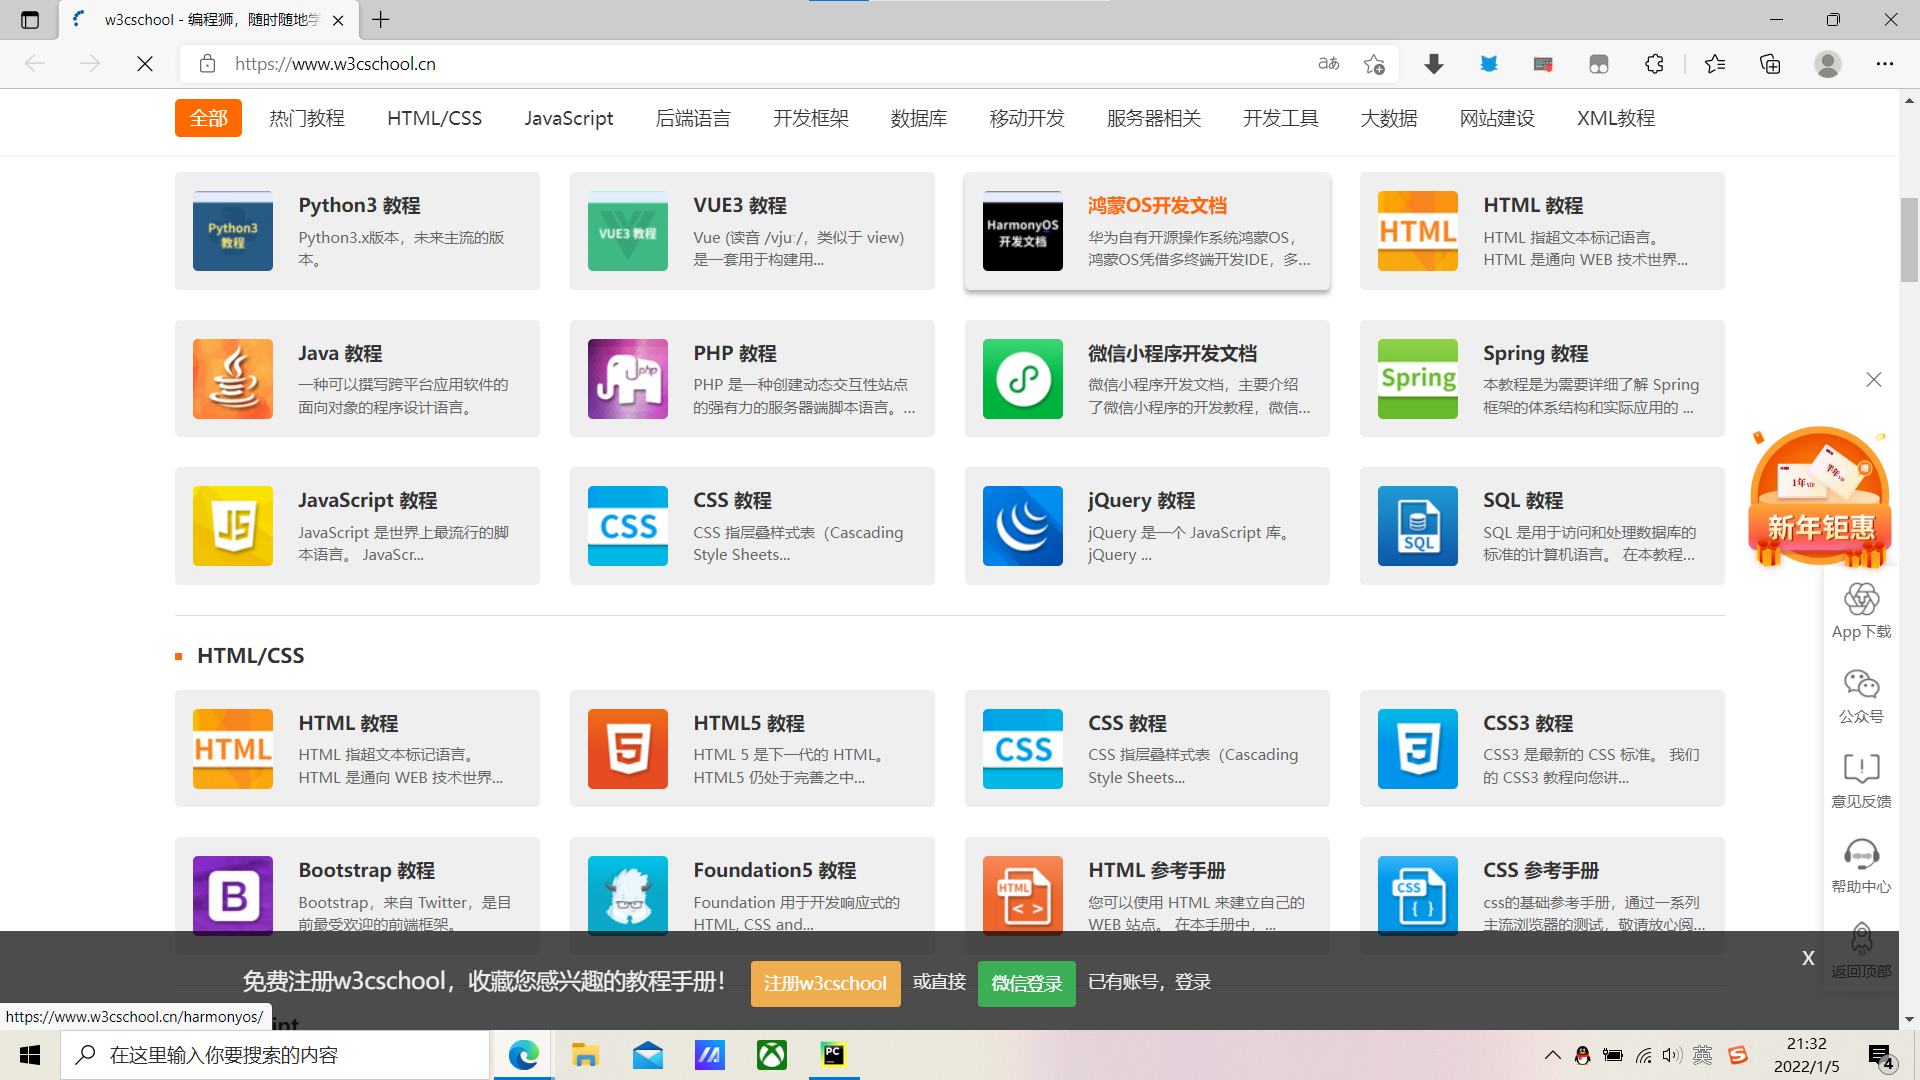Open the CSS 参考手册 file icon
This screenshot has width=1920, height=1080.
tap(1417, 895)
